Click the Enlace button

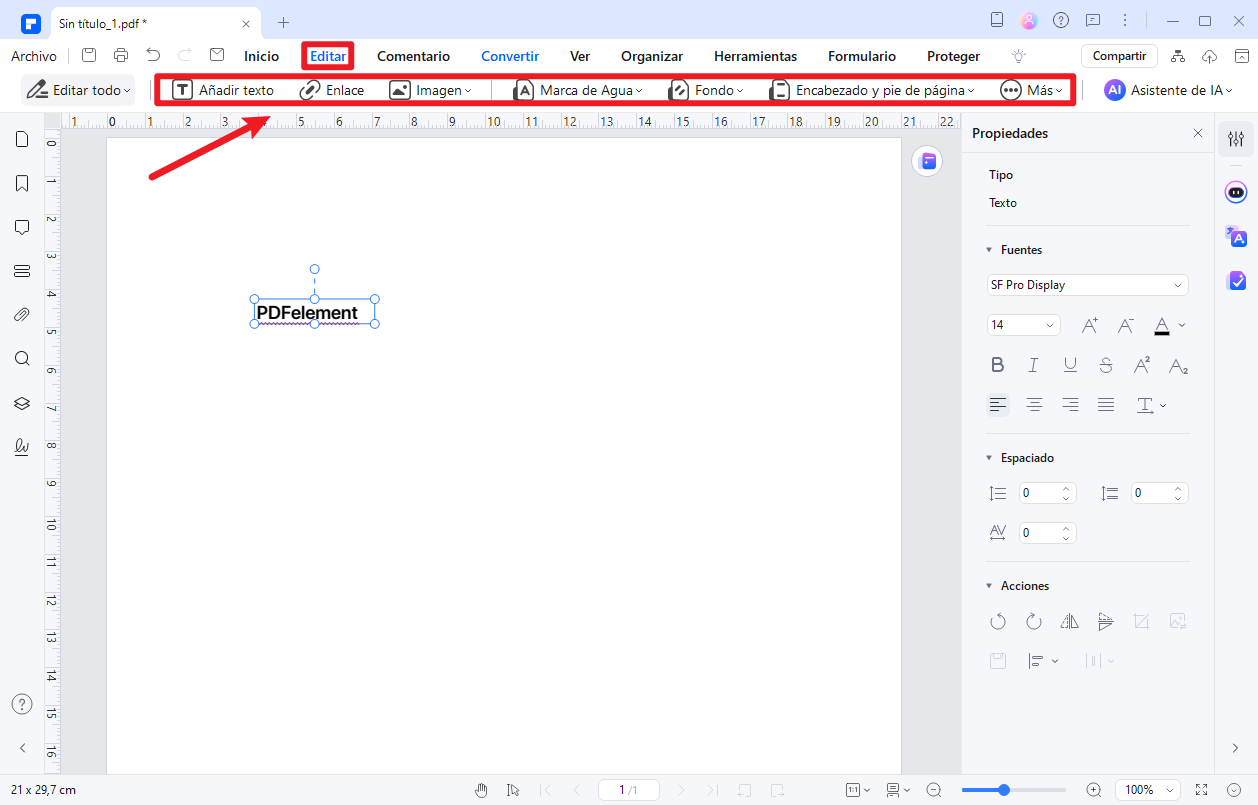pos(332,90)
